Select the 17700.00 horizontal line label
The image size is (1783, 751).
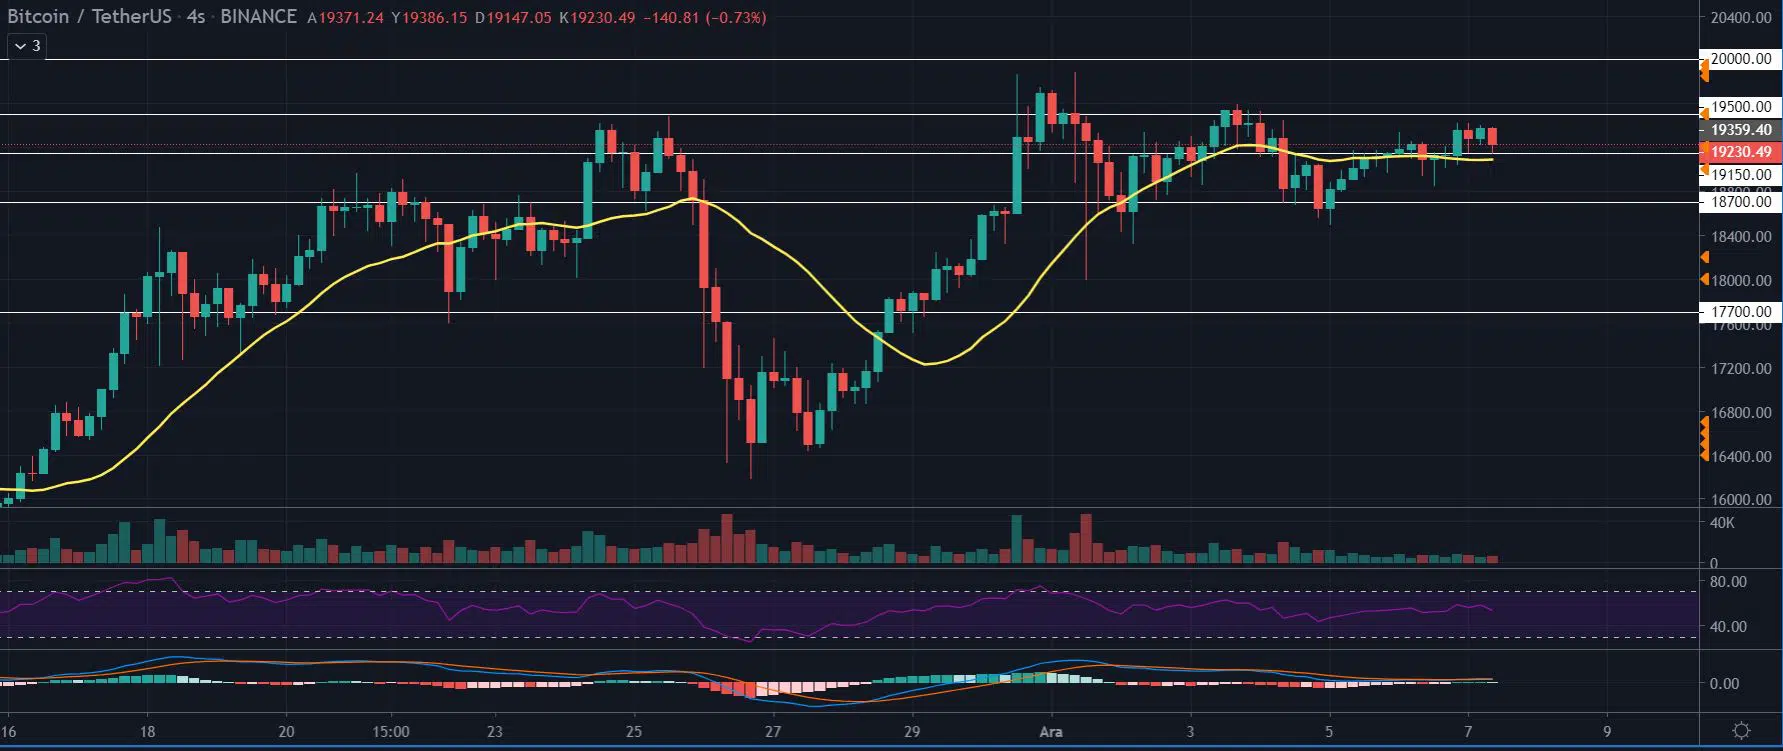pos(1741,312)
